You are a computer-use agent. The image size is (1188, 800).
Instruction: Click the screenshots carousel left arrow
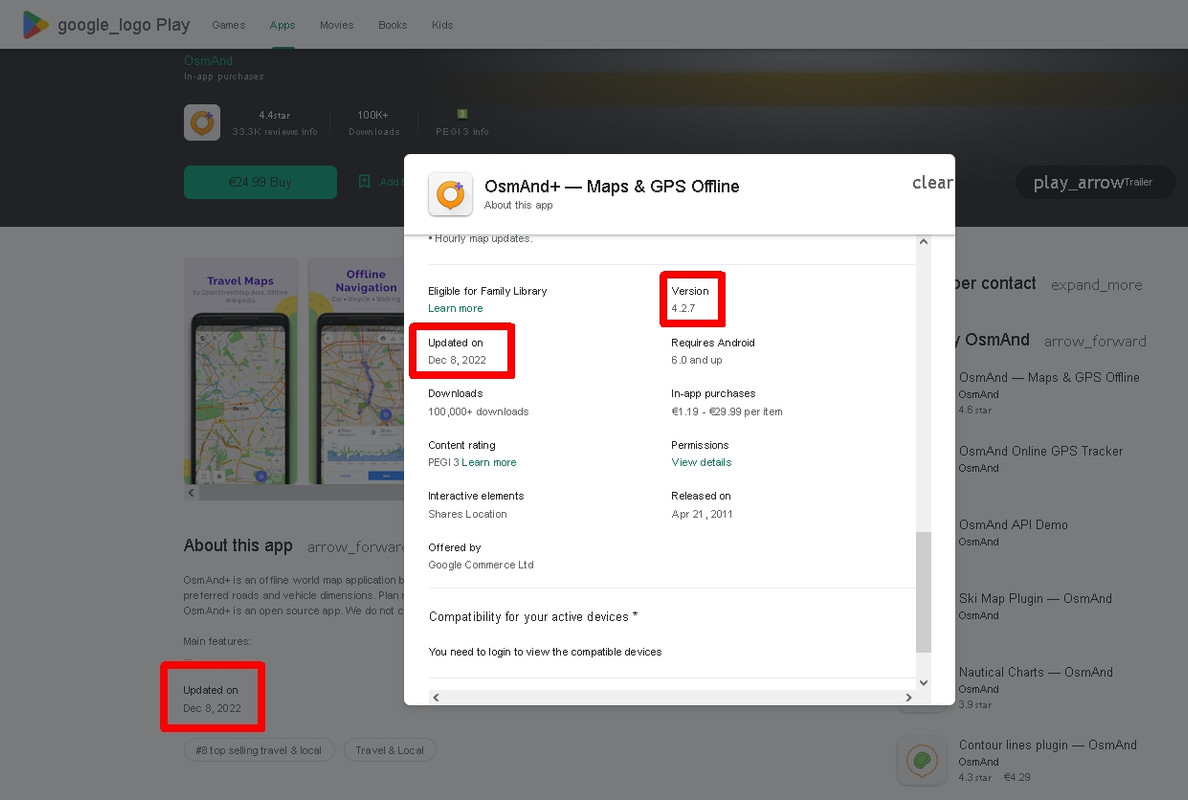coord(191,492)
